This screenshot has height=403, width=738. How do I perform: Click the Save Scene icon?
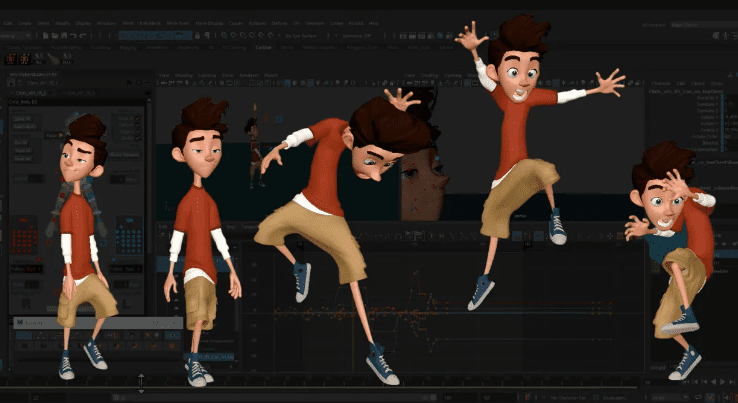[64, 35]
